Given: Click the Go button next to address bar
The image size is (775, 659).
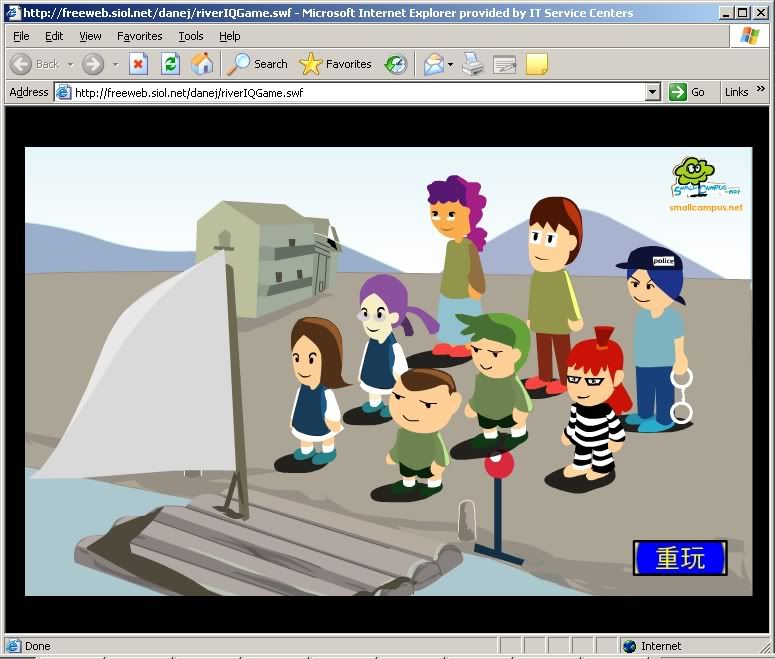Looking at the screenshot, I should point(687,92).
